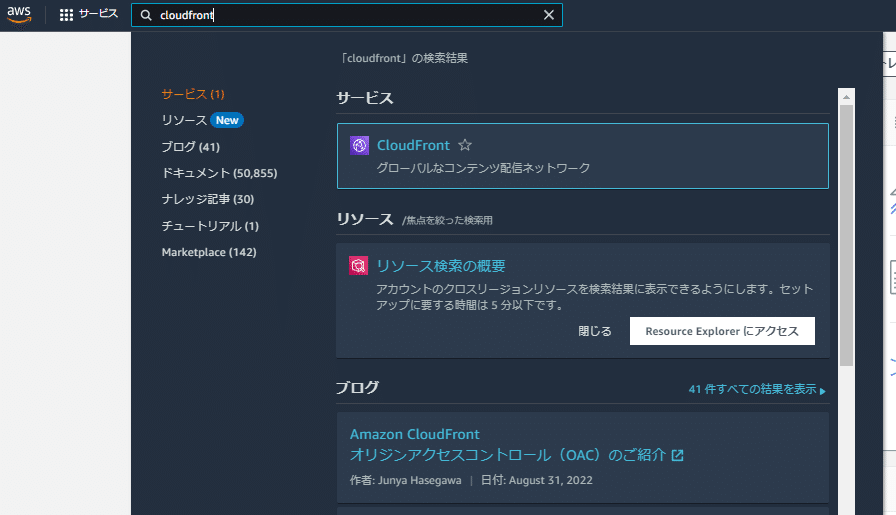This screenshot has width=896, height=515.
Task: Click the CloudFront purple service icon
Action: pos(359,146)
